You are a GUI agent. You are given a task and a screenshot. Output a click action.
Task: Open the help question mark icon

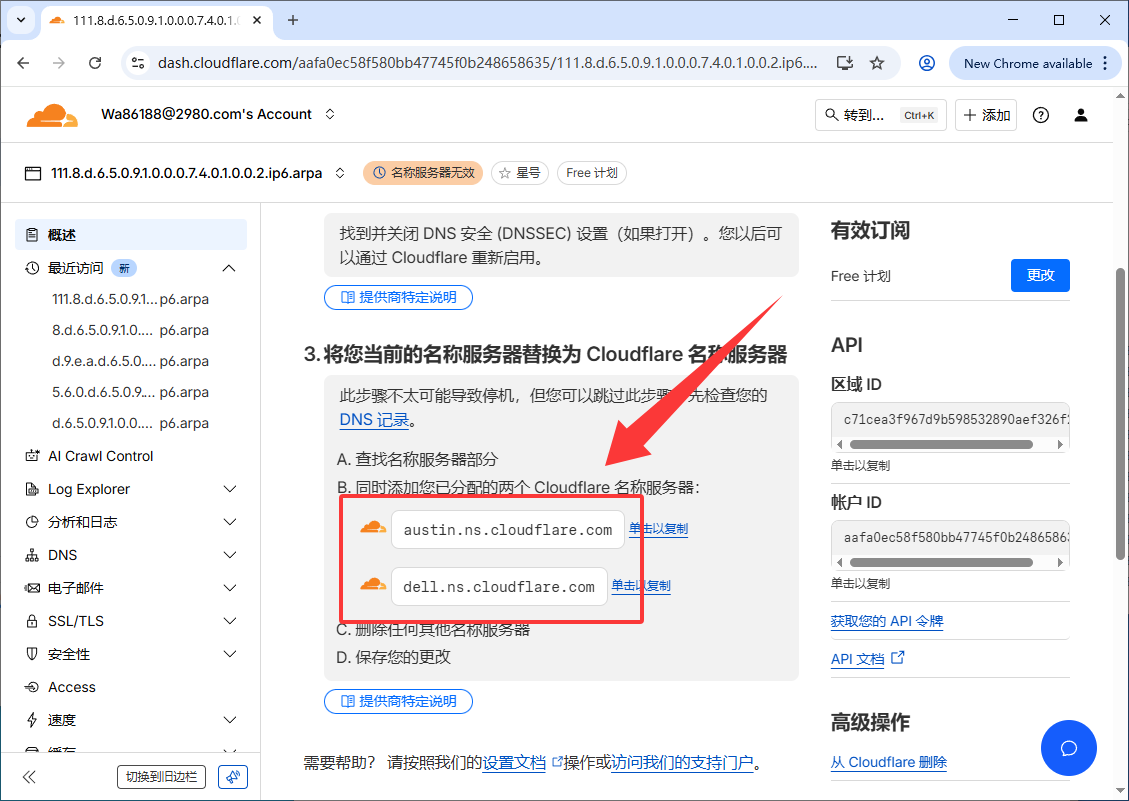1040,115
